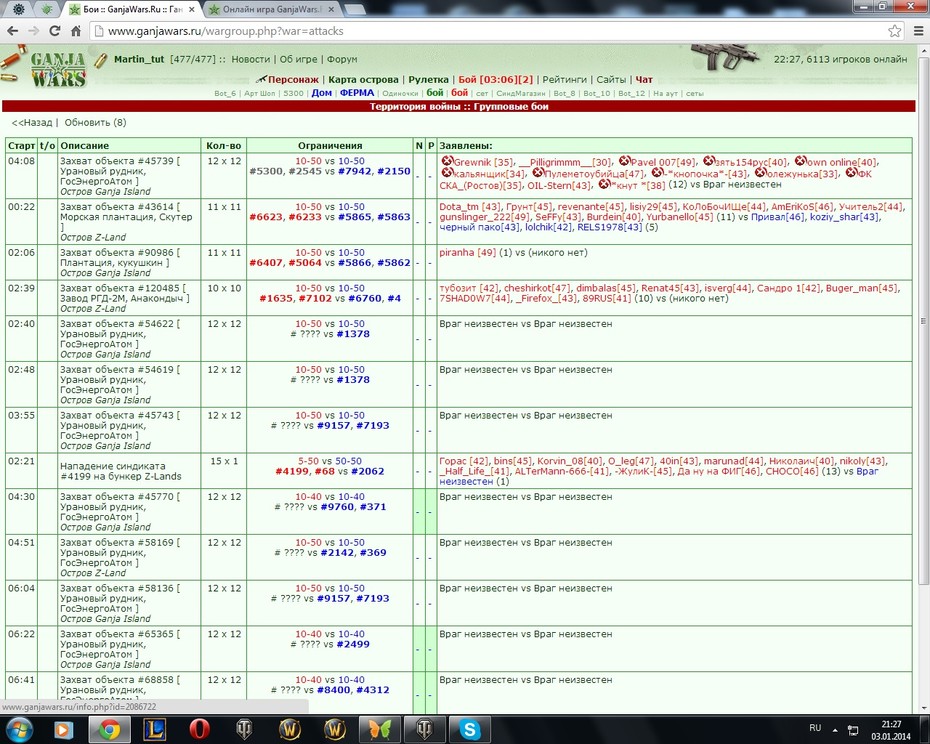Click the browser reload icon

55,31
